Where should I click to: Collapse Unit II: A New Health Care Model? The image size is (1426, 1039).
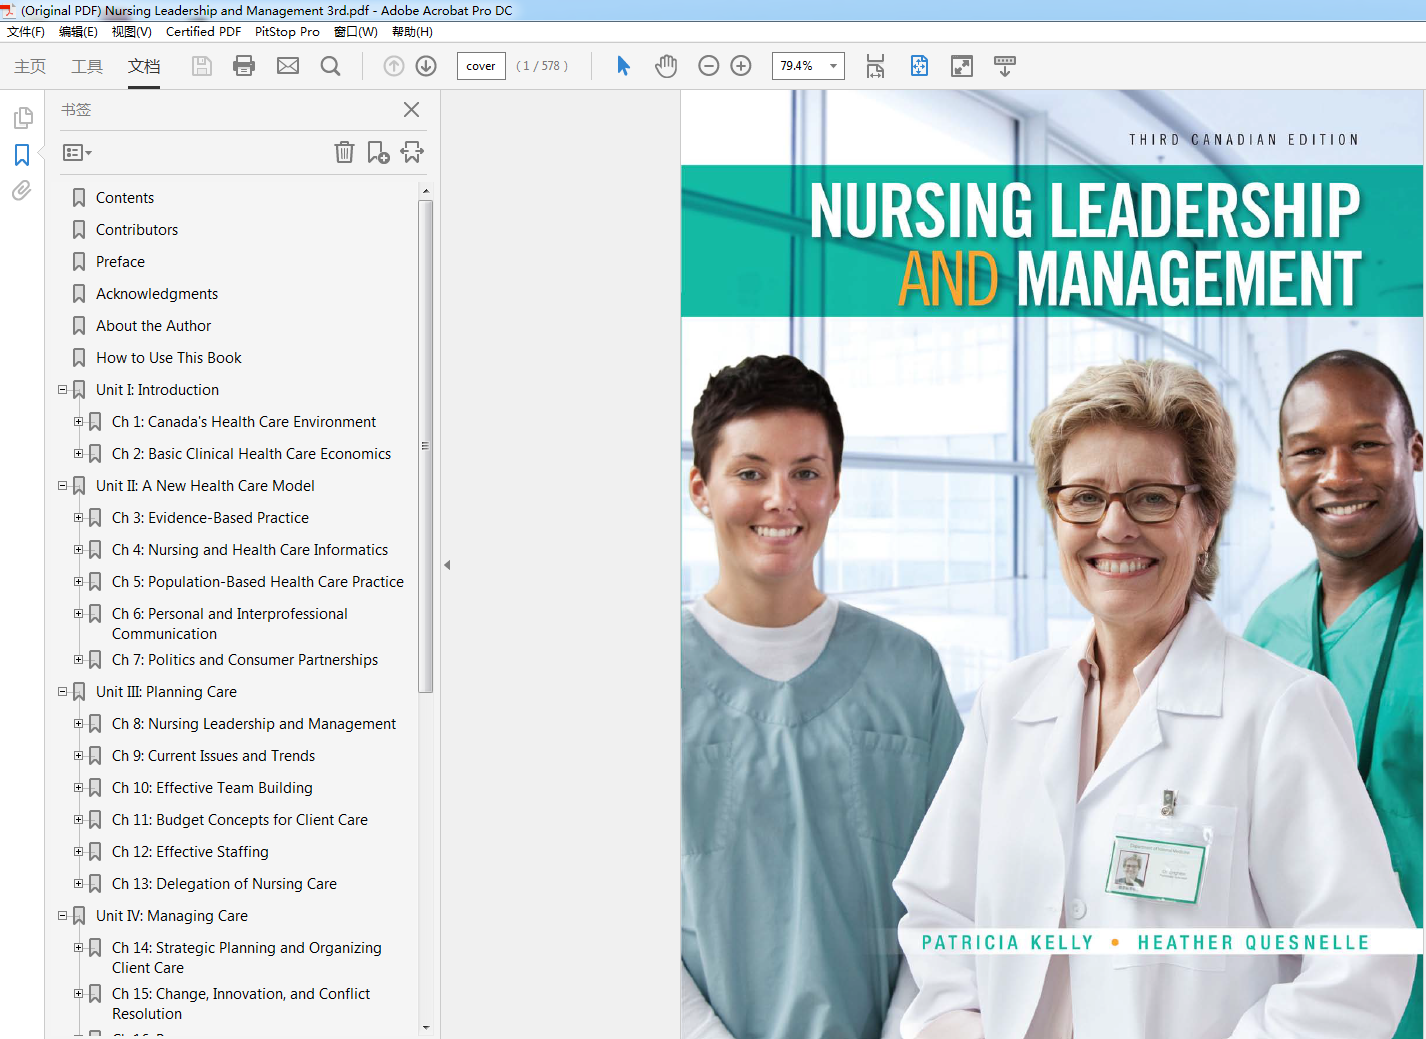(x=63, y=486)
